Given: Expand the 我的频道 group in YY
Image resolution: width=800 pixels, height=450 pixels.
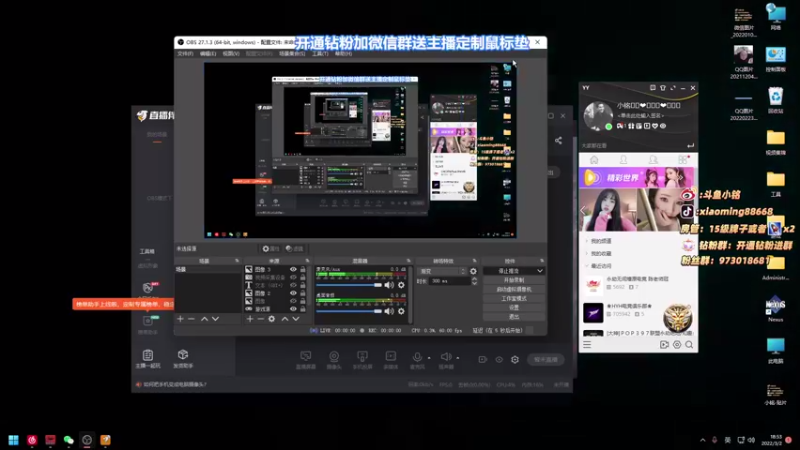Looking at the screenshot, I should [586, 241].
